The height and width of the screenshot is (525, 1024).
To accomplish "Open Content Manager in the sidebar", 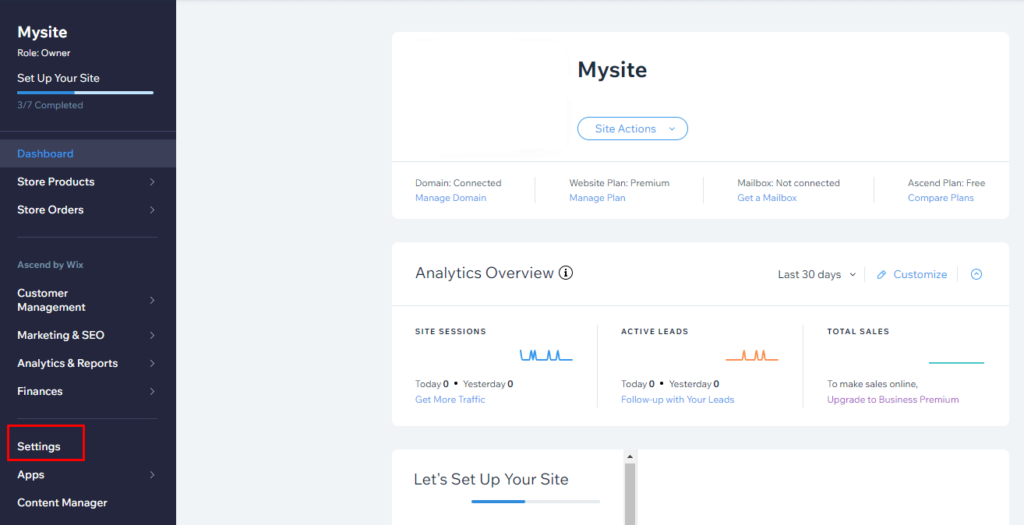I will click(62, 502).
